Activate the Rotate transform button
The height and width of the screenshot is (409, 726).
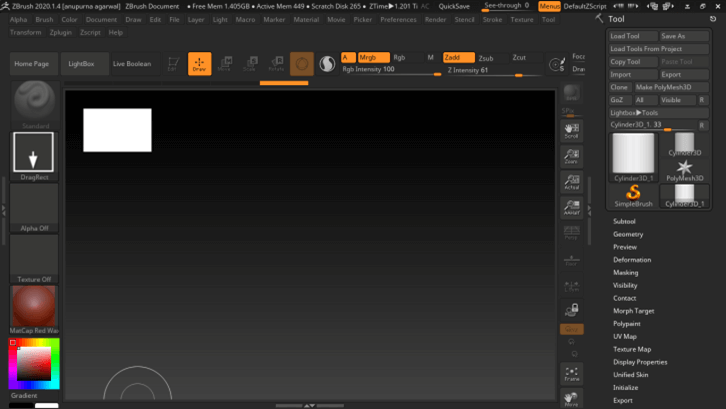276,63
